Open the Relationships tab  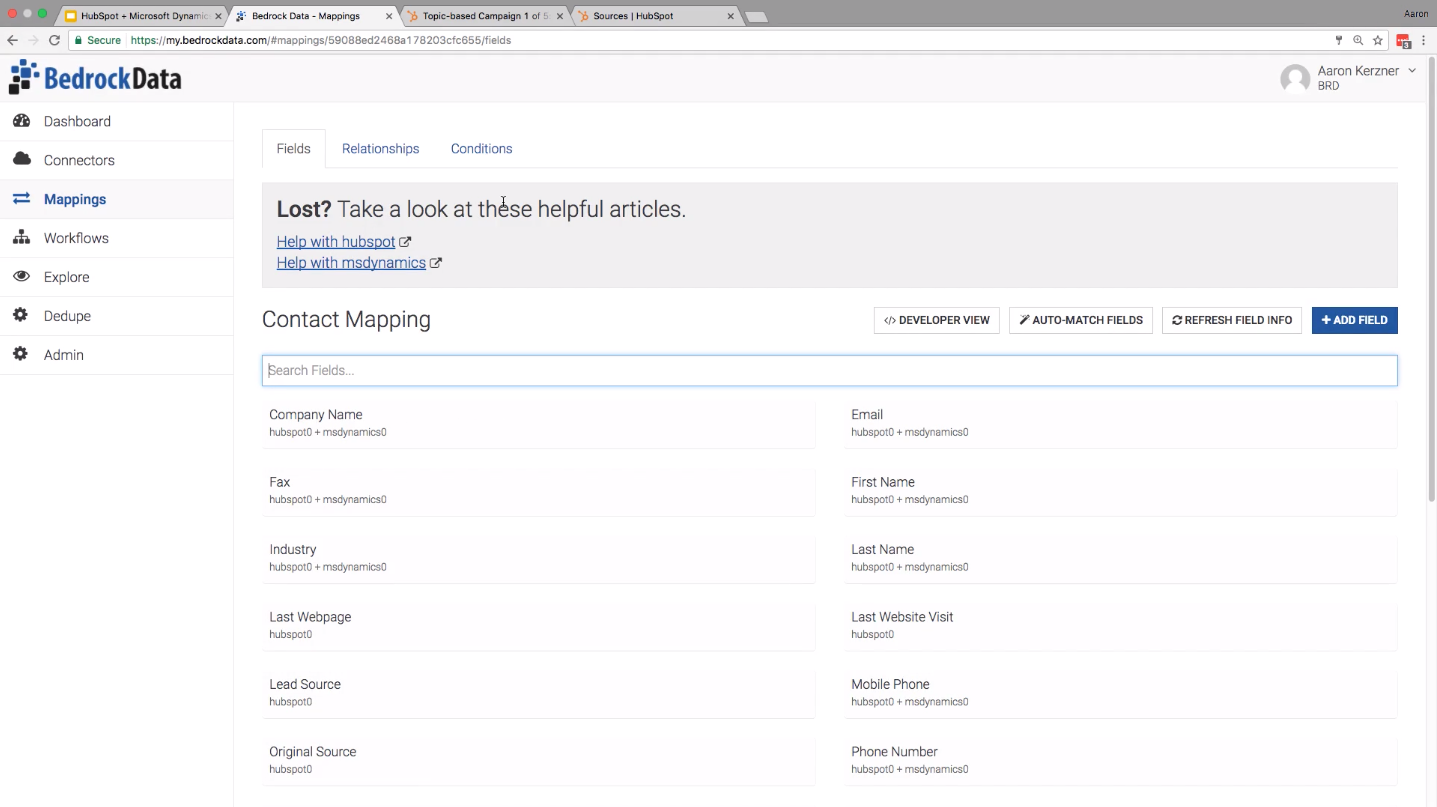[x=381, y=149]
